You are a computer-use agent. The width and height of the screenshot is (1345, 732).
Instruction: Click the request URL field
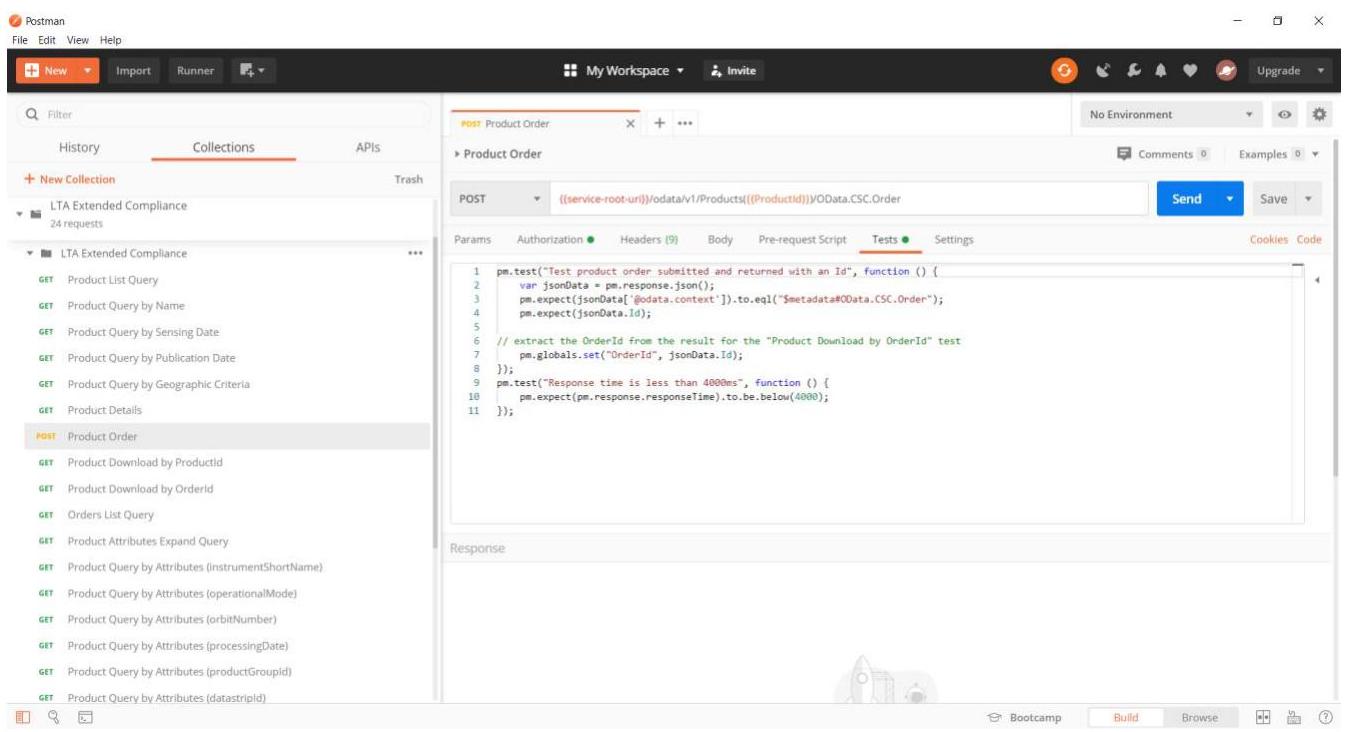[848, 199]
